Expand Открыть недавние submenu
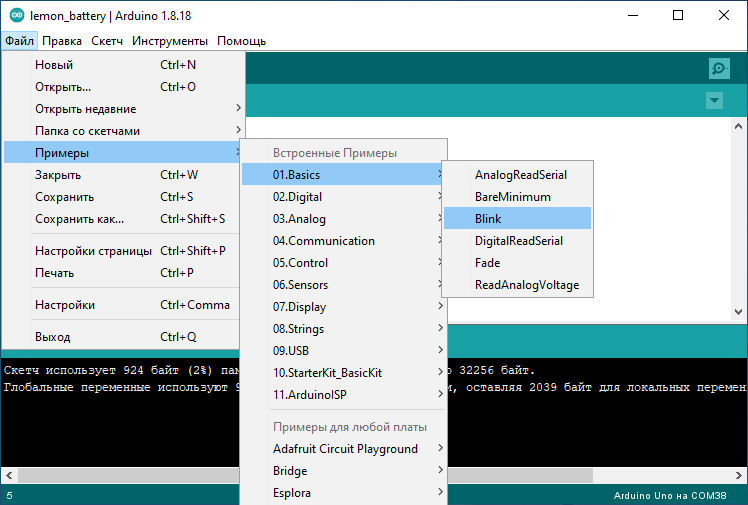Viewport: 748px width, 505px height. pos(122,109)
